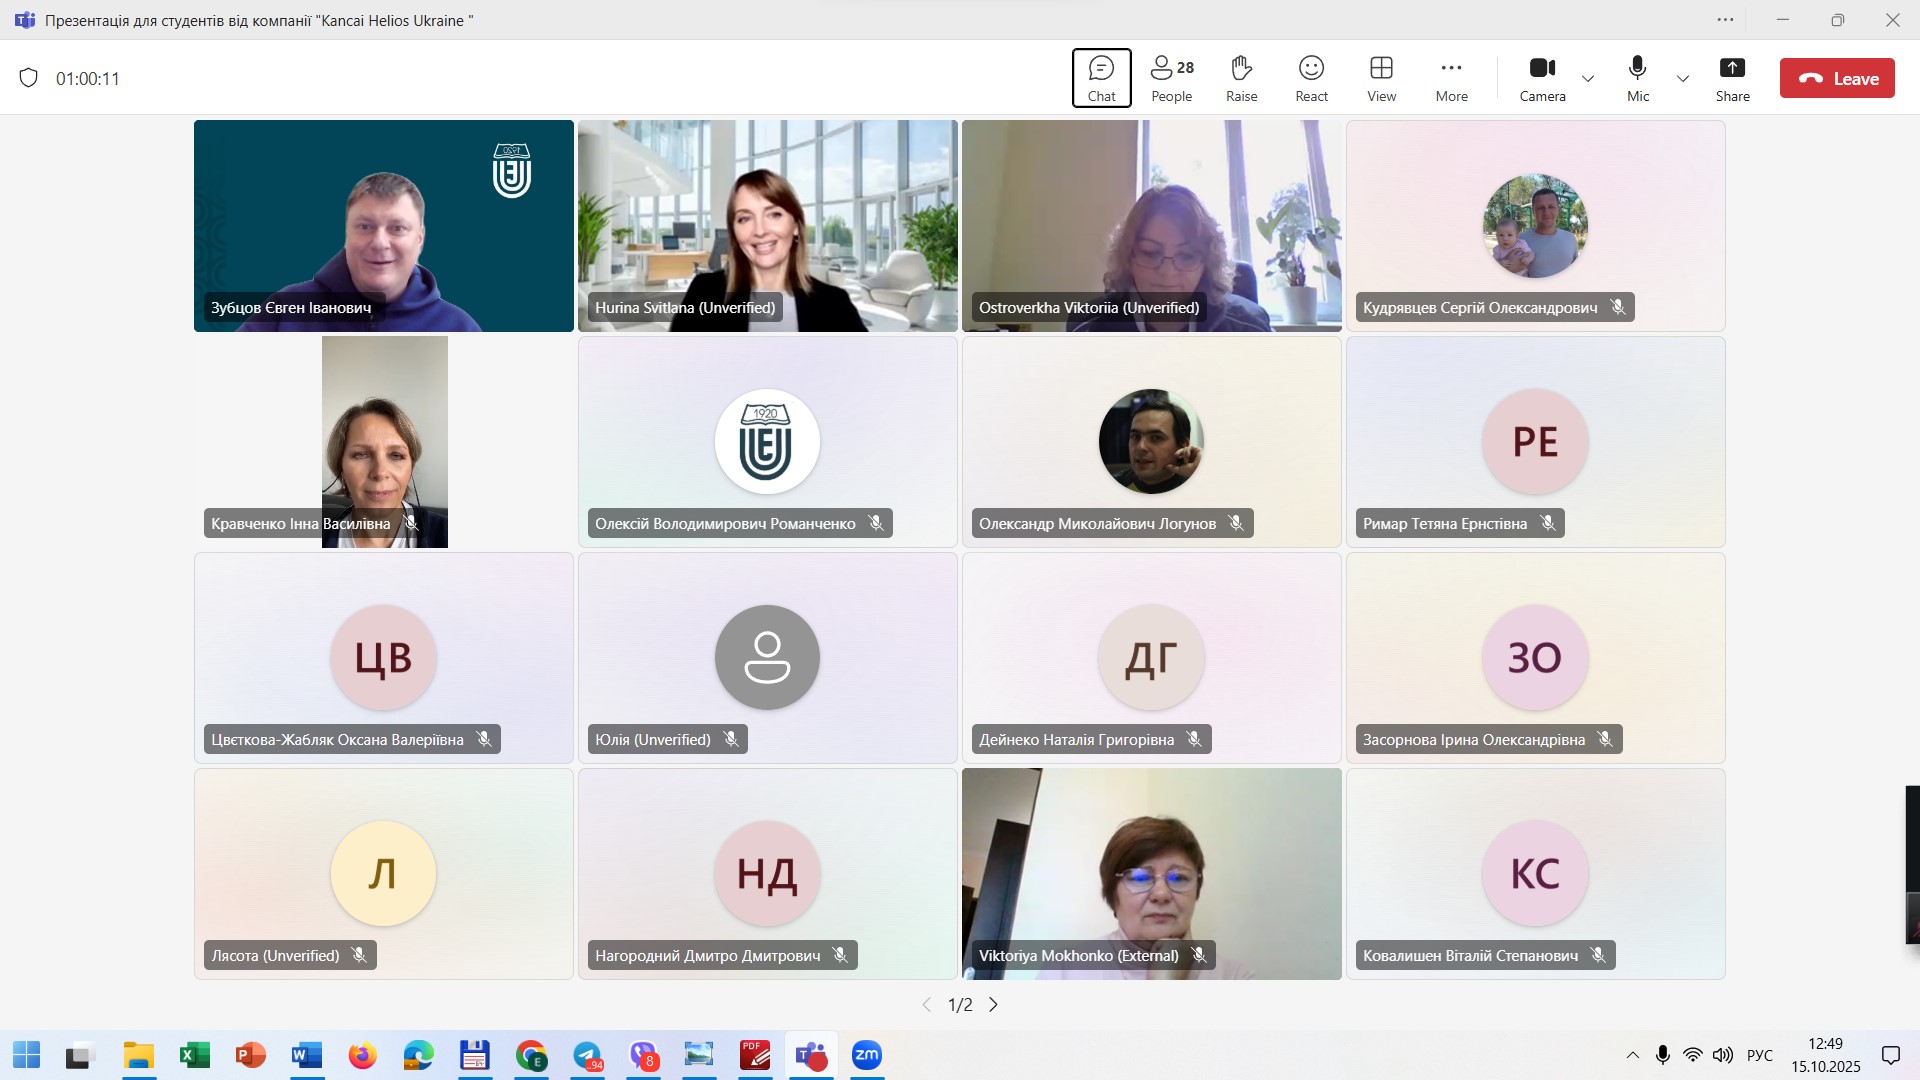Leave the meeting
Viewport: 1920px width, 1080px height.
(x=1836, y=78)
